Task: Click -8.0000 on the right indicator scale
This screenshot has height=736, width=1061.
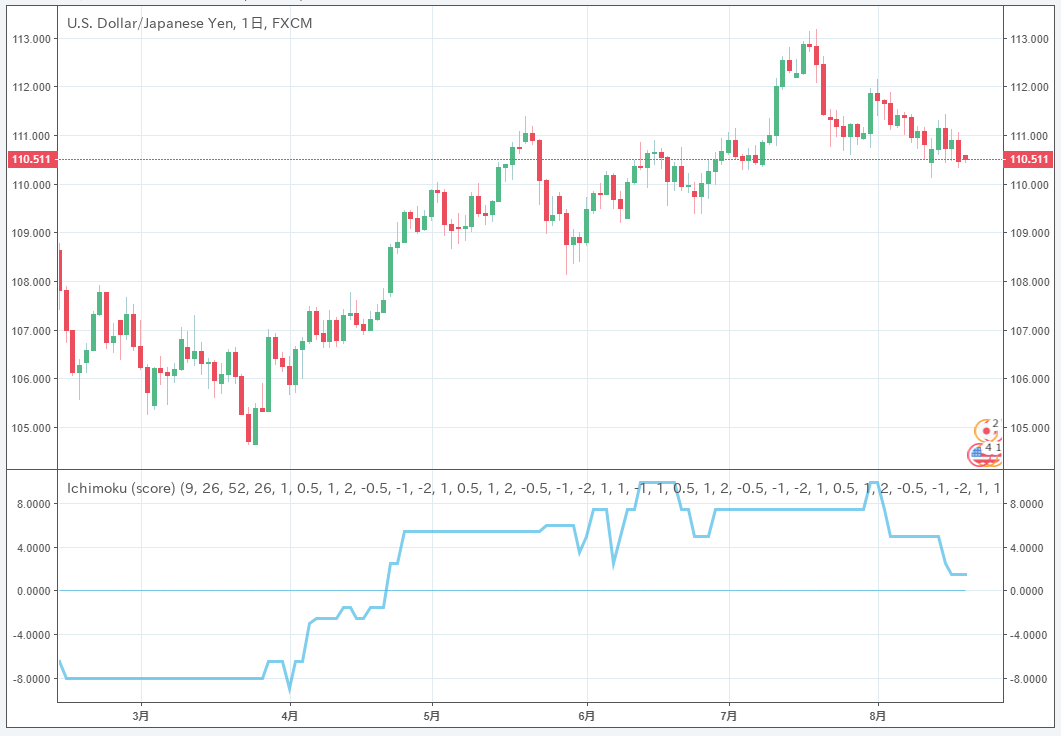Action: [x=1029, y=680]
